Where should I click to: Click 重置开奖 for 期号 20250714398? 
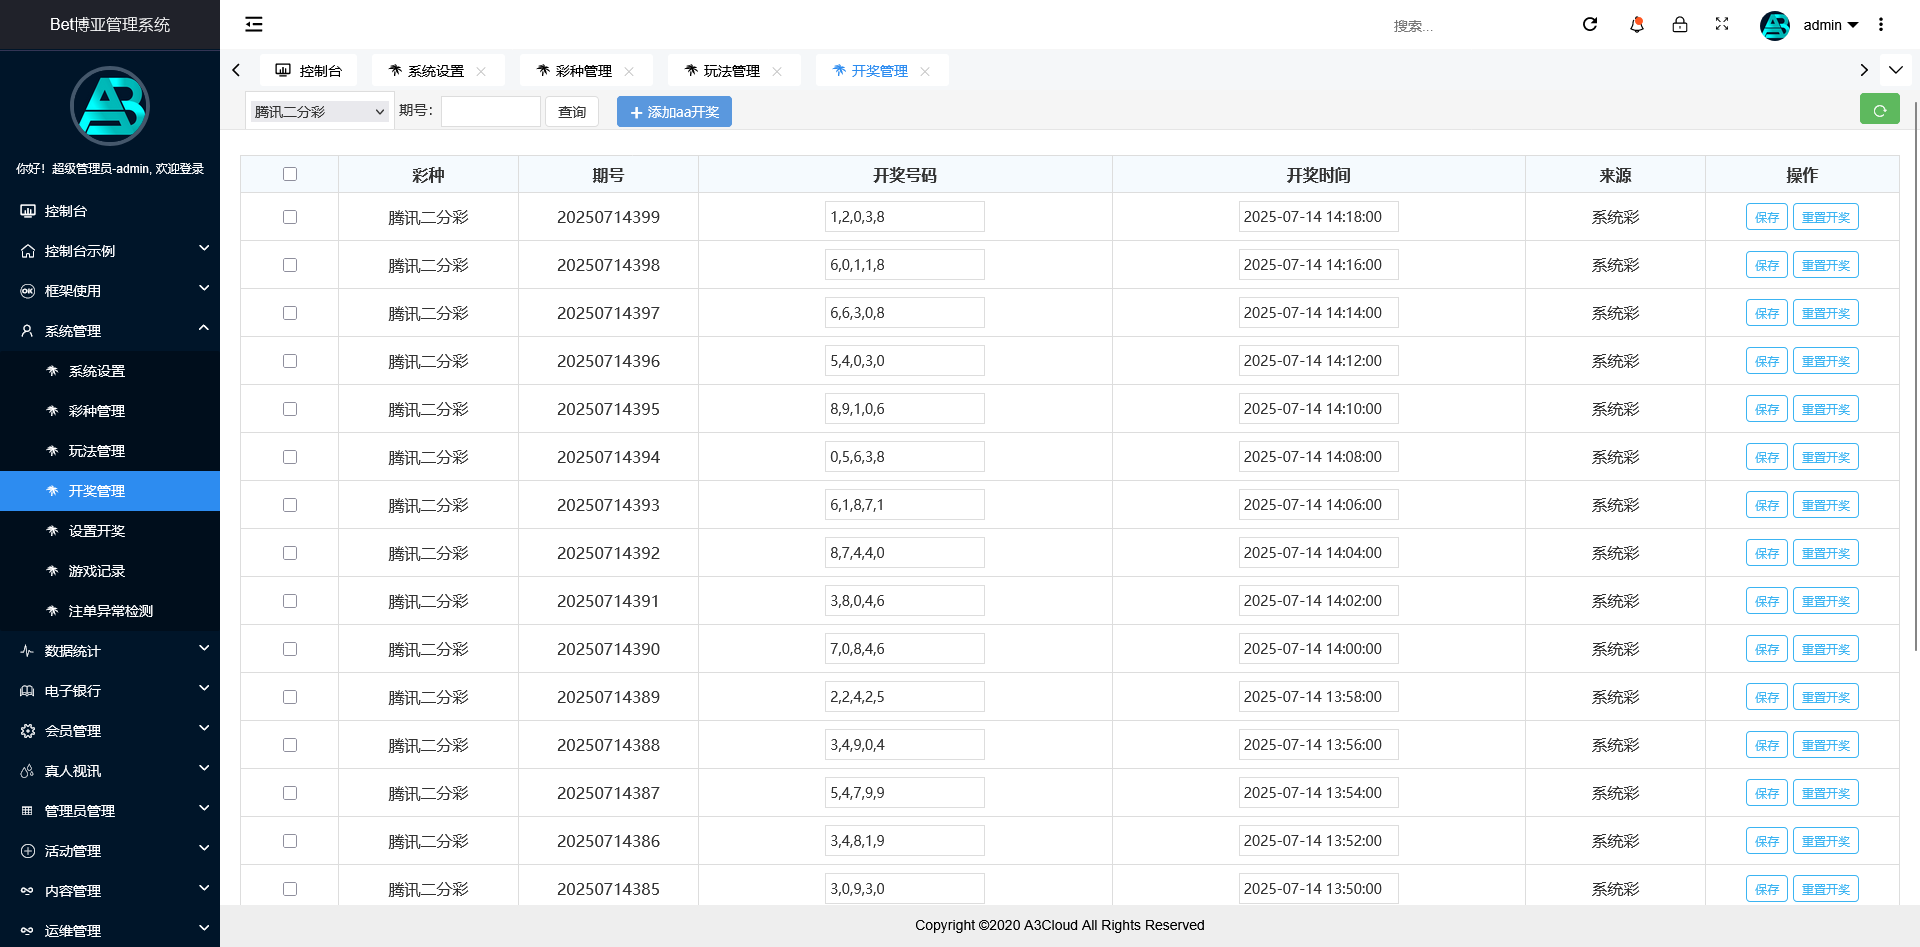coord(1826,265)
